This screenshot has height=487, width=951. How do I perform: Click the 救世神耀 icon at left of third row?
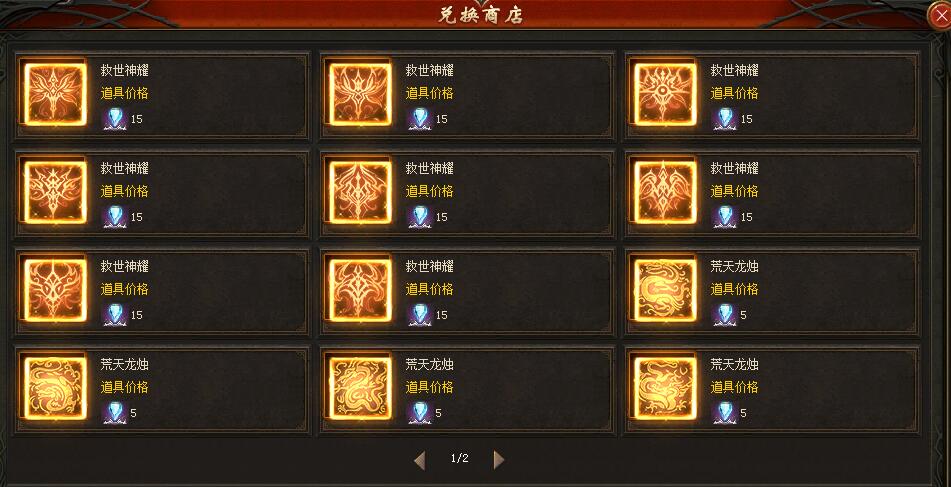(55, 290)
